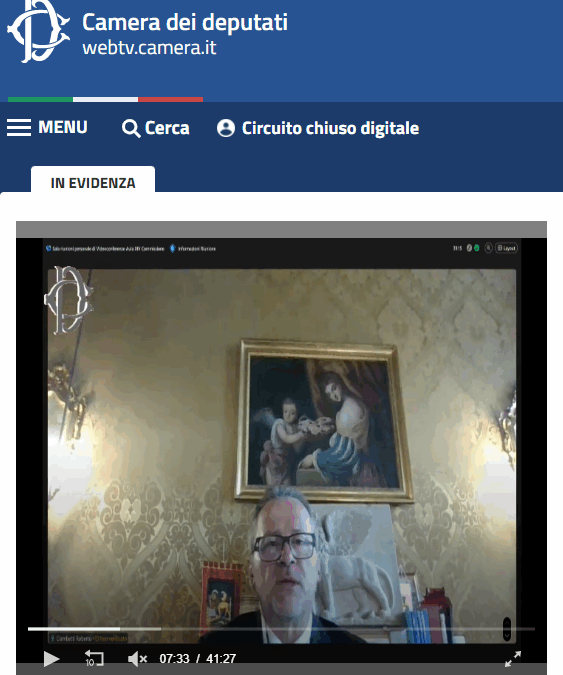The image size is (563, 675).
Task: Unmute the video audio
Action: pyautogui.click(x=138, y=658)
